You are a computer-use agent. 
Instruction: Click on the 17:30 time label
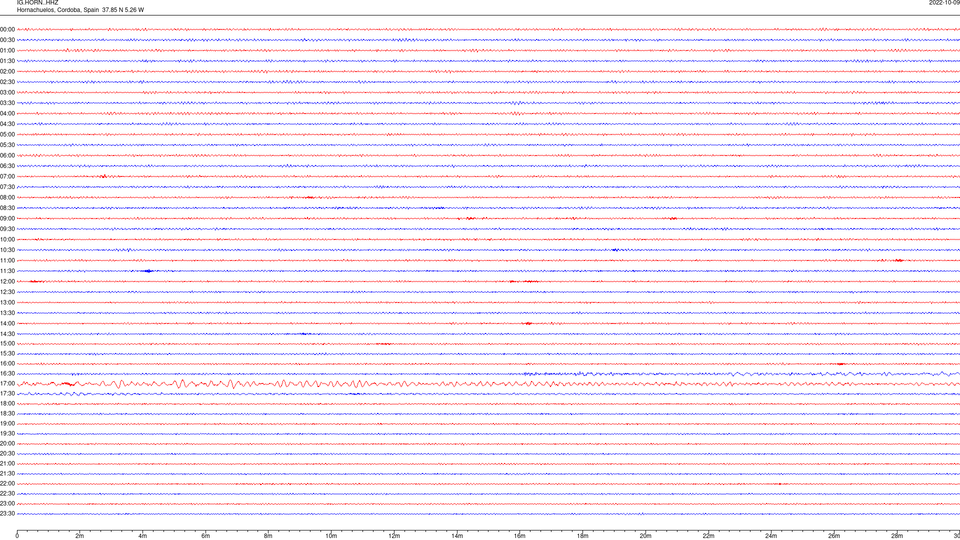(x=7, y=394)
